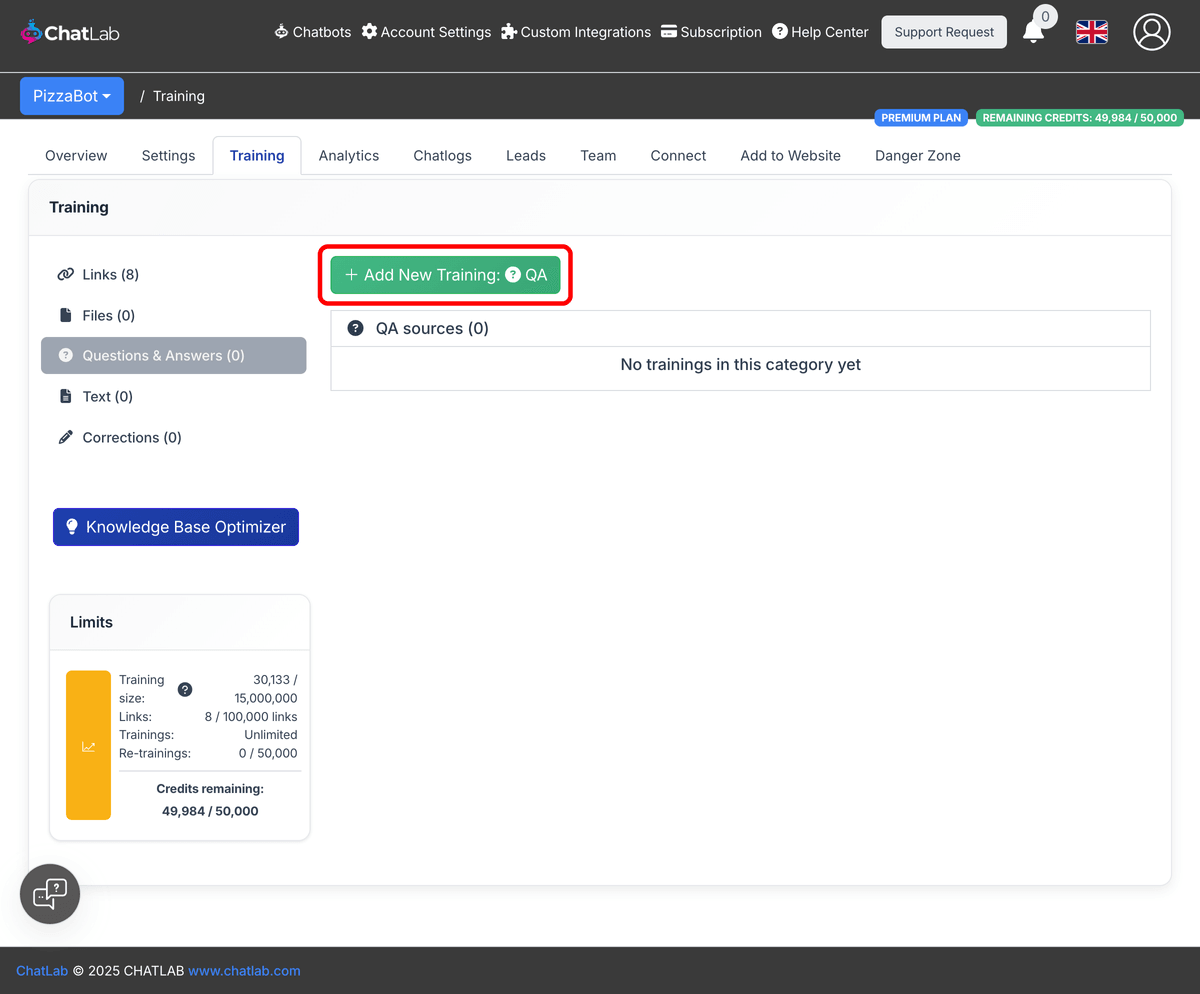Open the Danger Zone tab
The height and width of the screenshot is (994, 1200).
coord(917,155)
